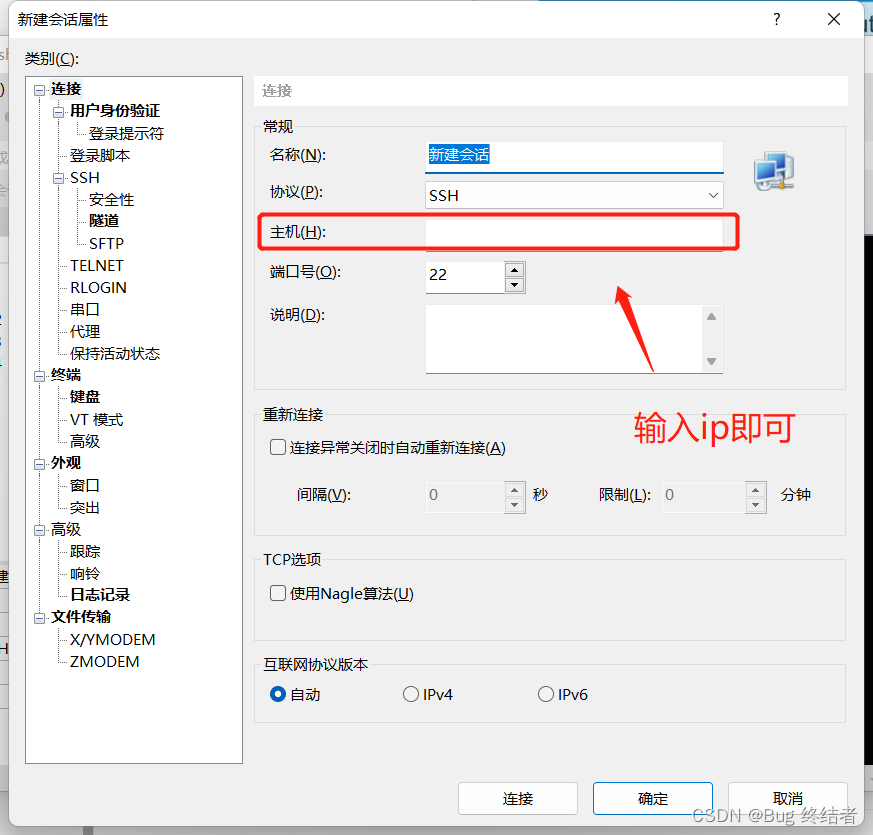Increase port number with up arrow

coord(514,269)
